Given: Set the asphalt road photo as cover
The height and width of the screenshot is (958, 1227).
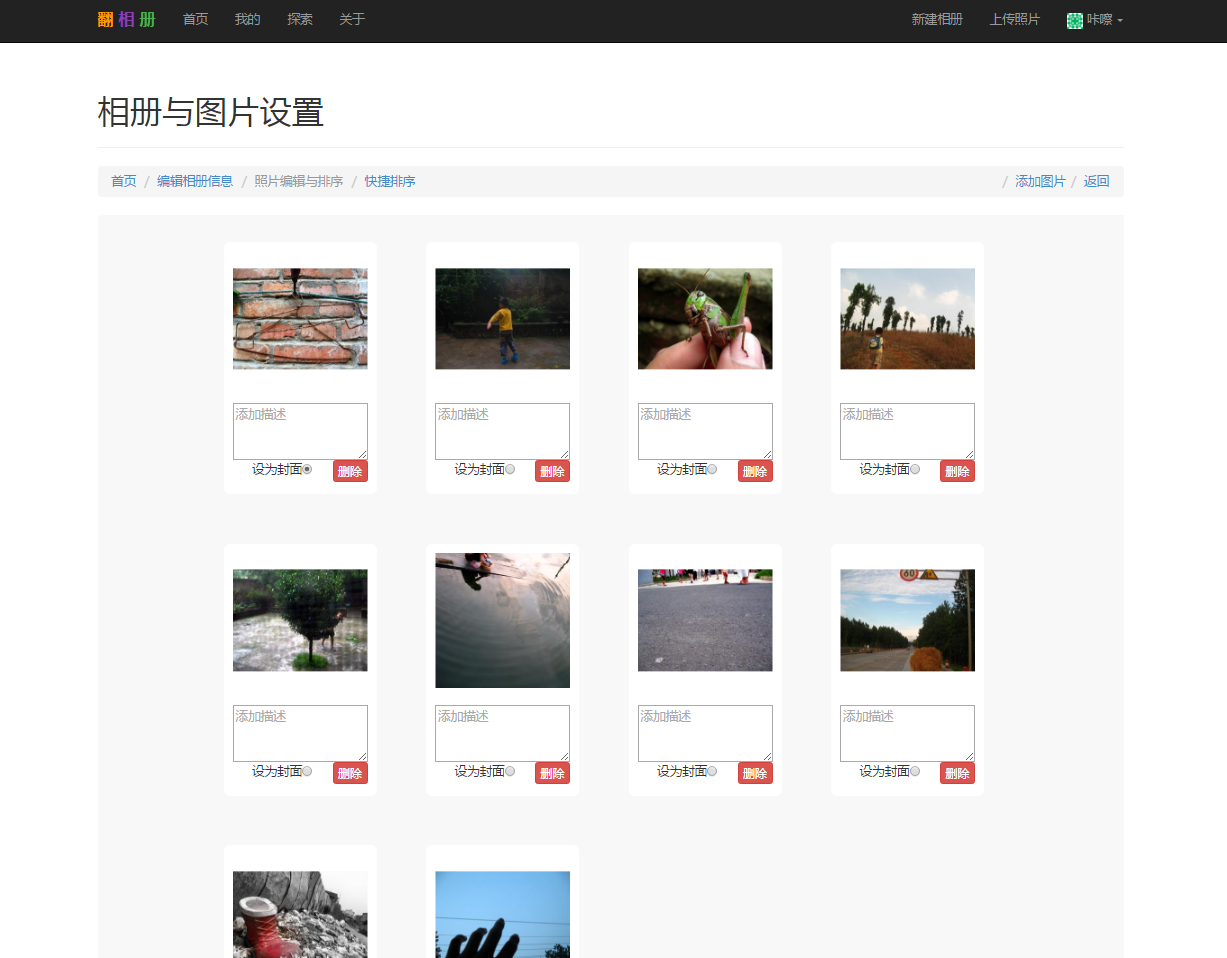Looking at the screenshot, I should (x=712, y=771).
